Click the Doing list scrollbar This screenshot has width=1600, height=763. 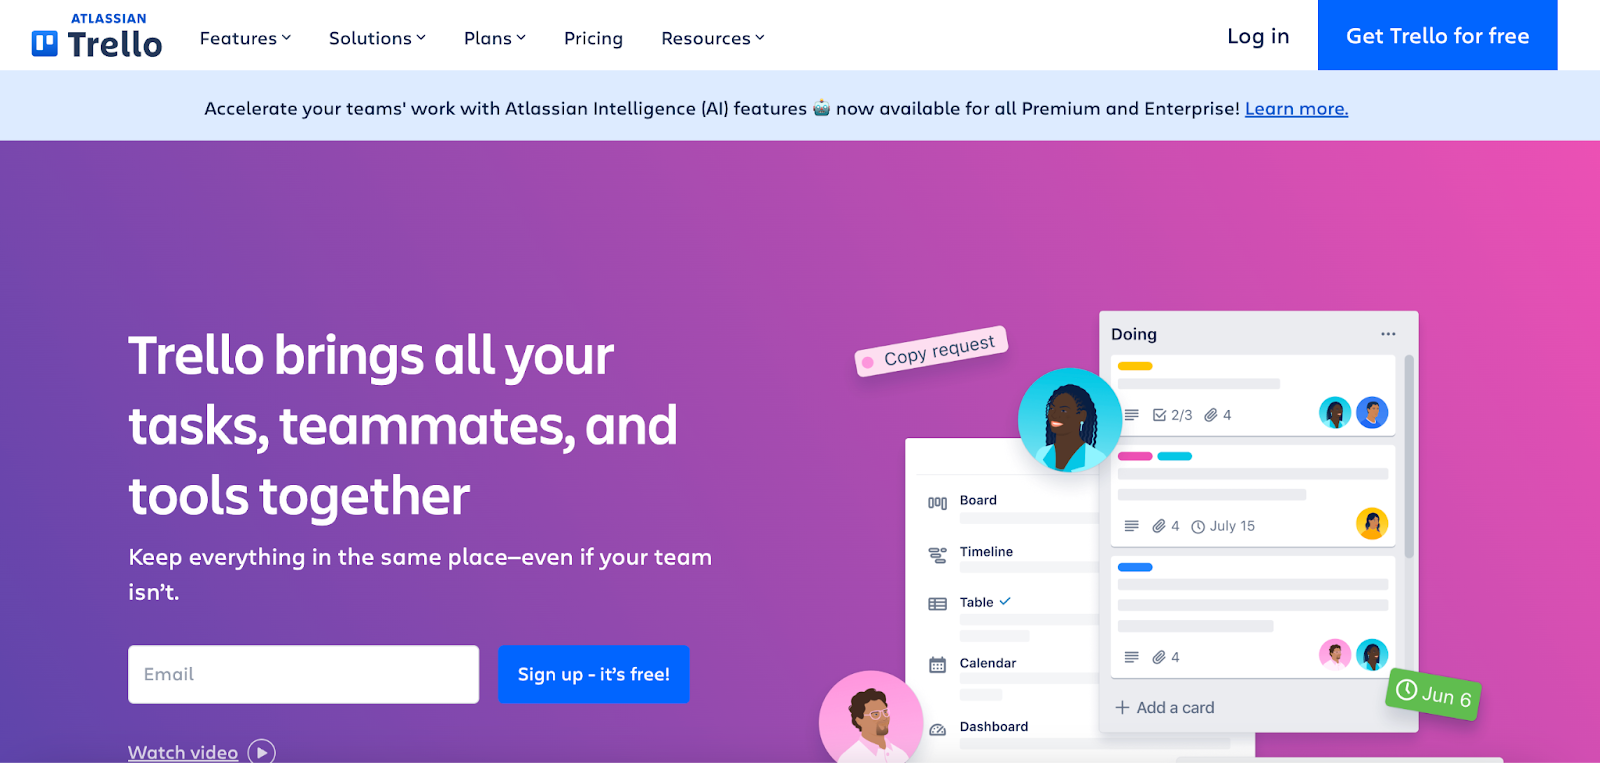(x=1409, y=456)
